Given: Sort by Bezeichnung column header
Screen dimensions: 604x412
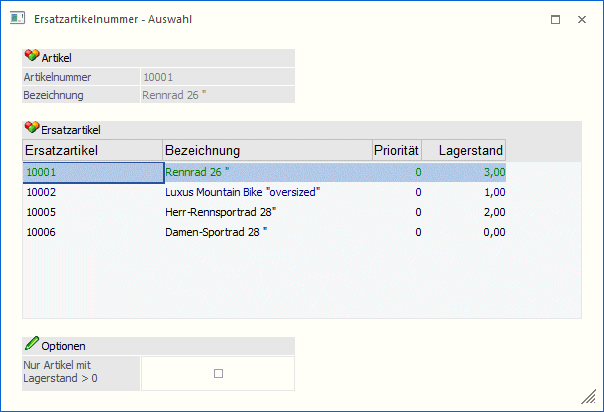Looking at the screenshot, I should pyautogui.click(x=266, y=150).
